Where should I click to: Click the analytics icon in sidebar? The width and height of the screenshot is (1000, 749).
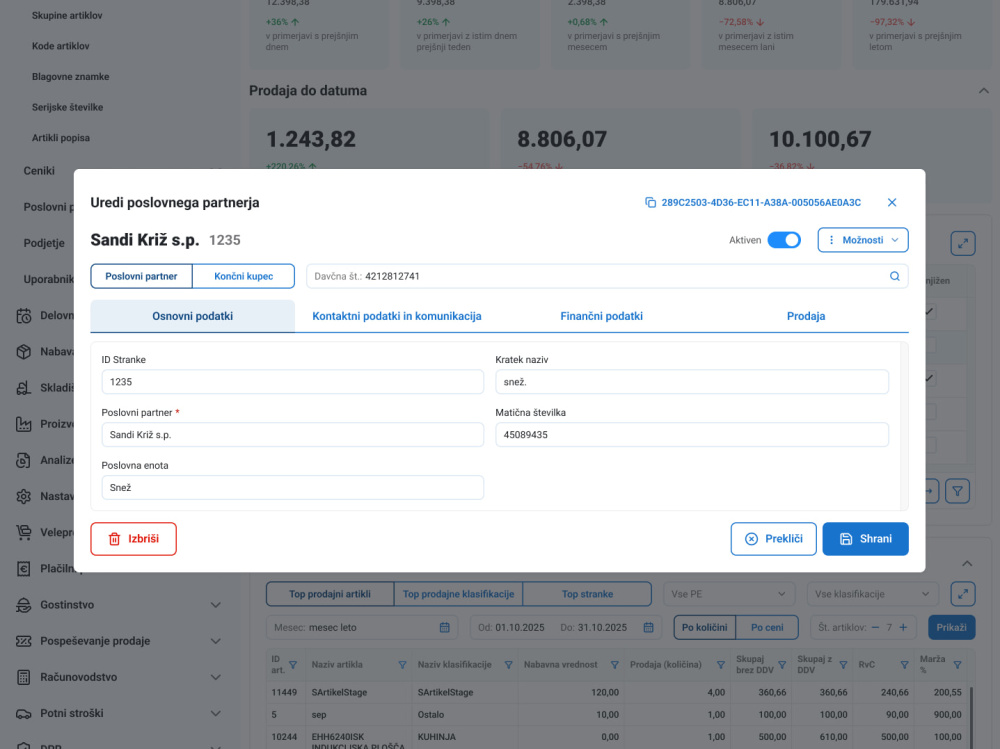[24, 460]
